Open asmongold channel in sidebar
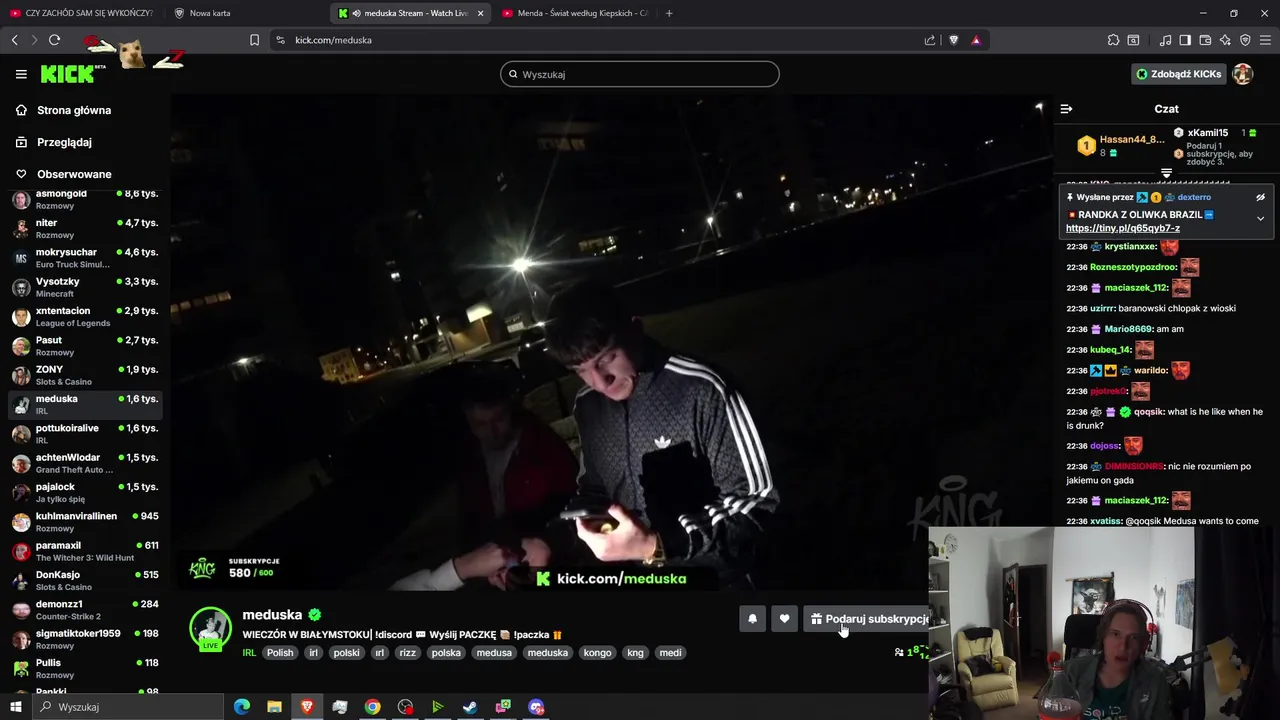Screen dimensions: 1280x720 click(85, 199)
